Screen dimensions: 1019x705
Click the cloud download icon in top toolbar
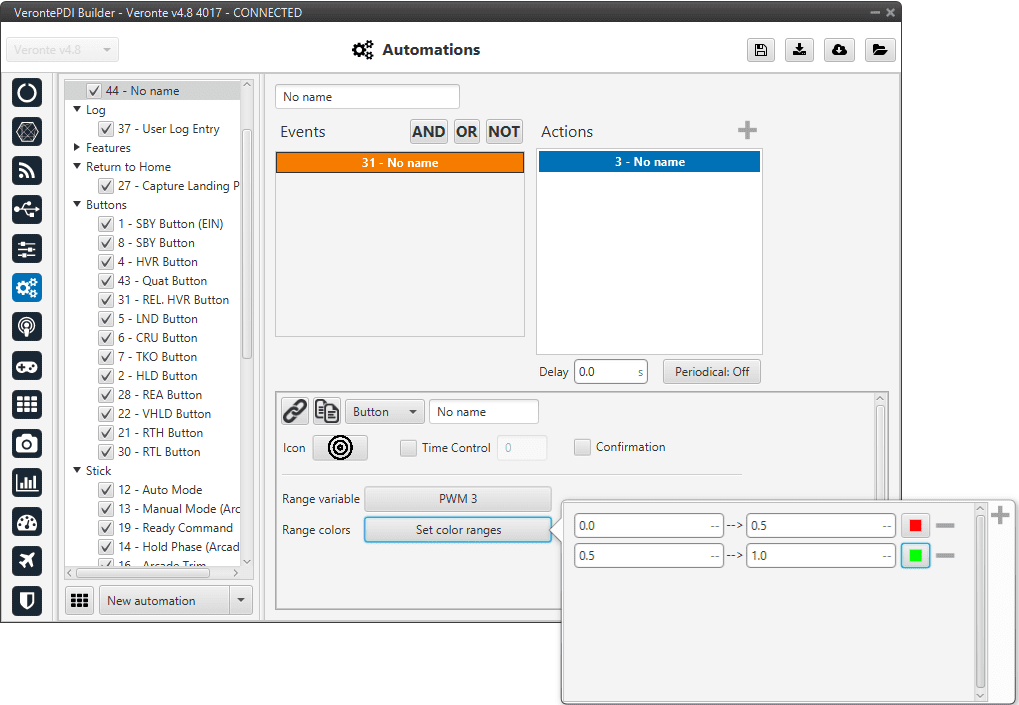[x=840, y=50]
